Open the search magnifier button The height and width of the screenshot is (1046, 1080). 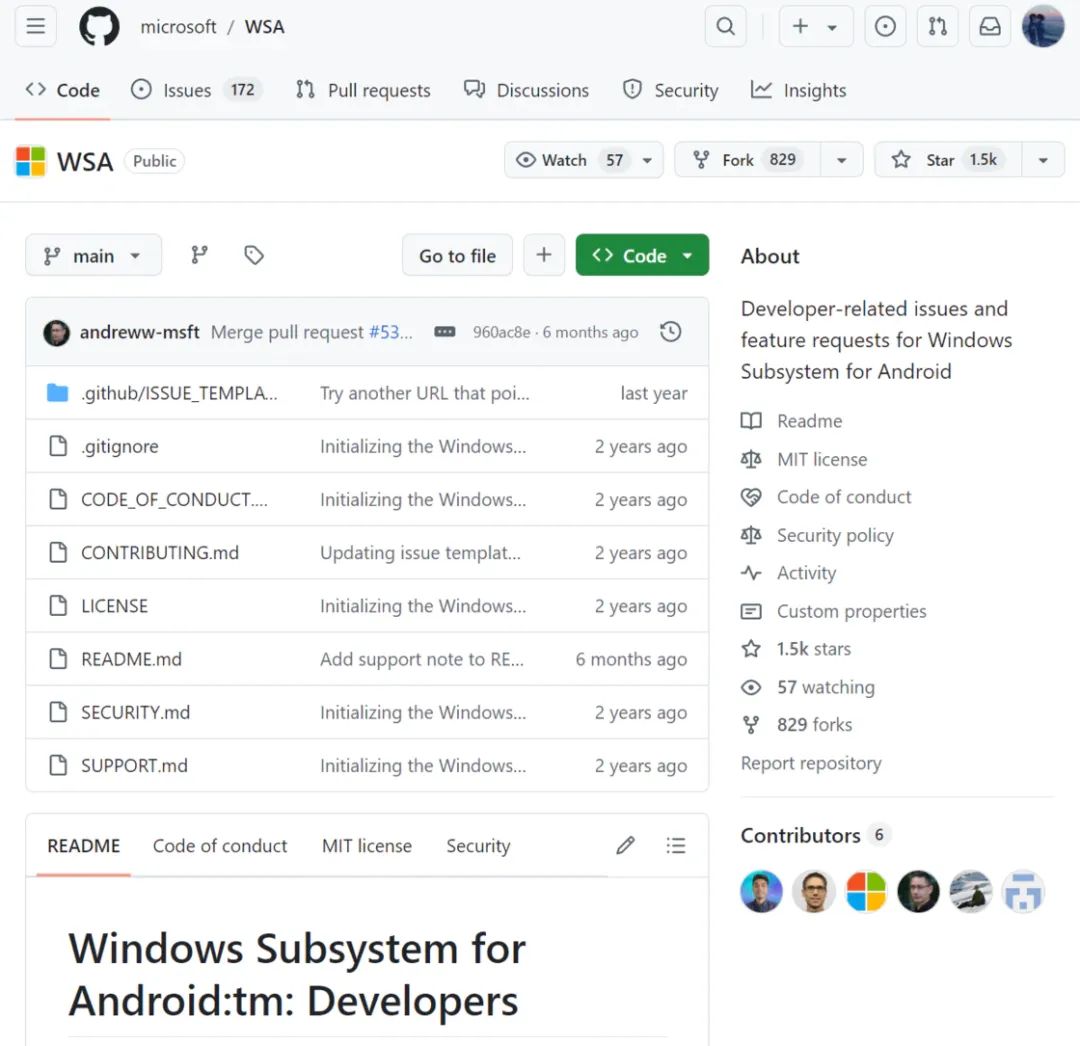[725, 26]
